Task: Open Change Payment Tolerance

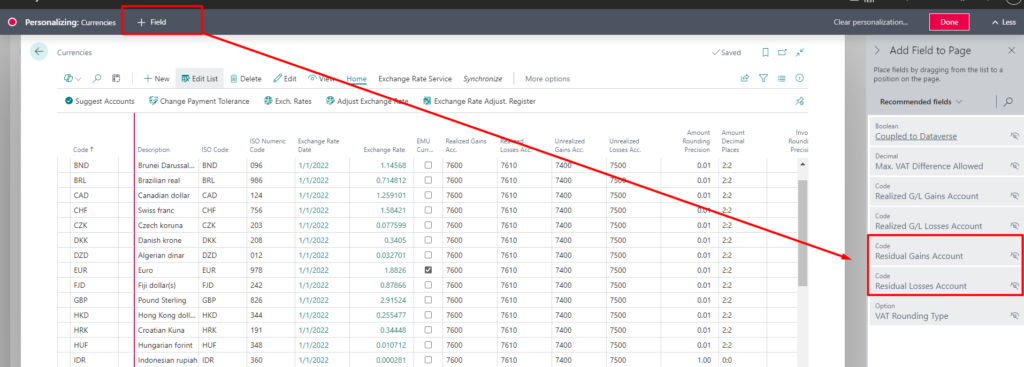Action: [199, 101]
